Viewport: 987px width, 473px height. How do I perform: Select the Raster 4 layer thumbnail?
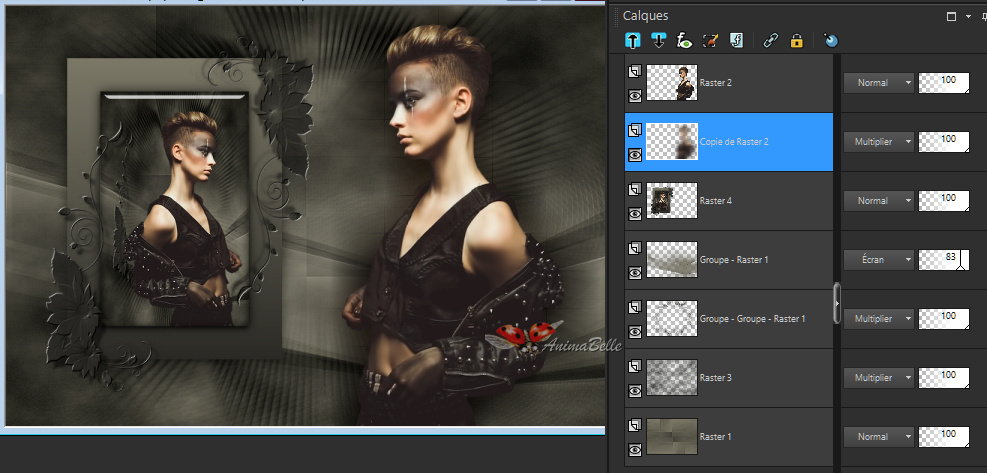tap(672, 200)
